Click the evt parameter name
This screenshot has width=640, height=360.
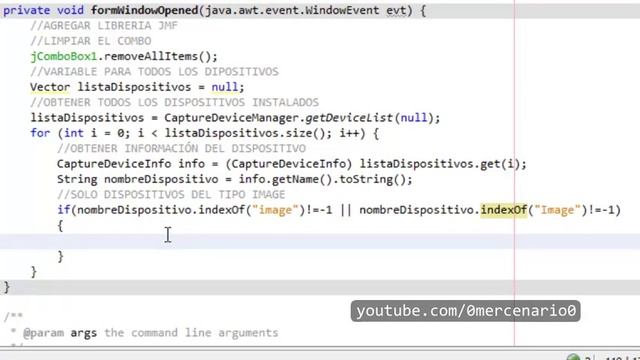pos(396,11)
